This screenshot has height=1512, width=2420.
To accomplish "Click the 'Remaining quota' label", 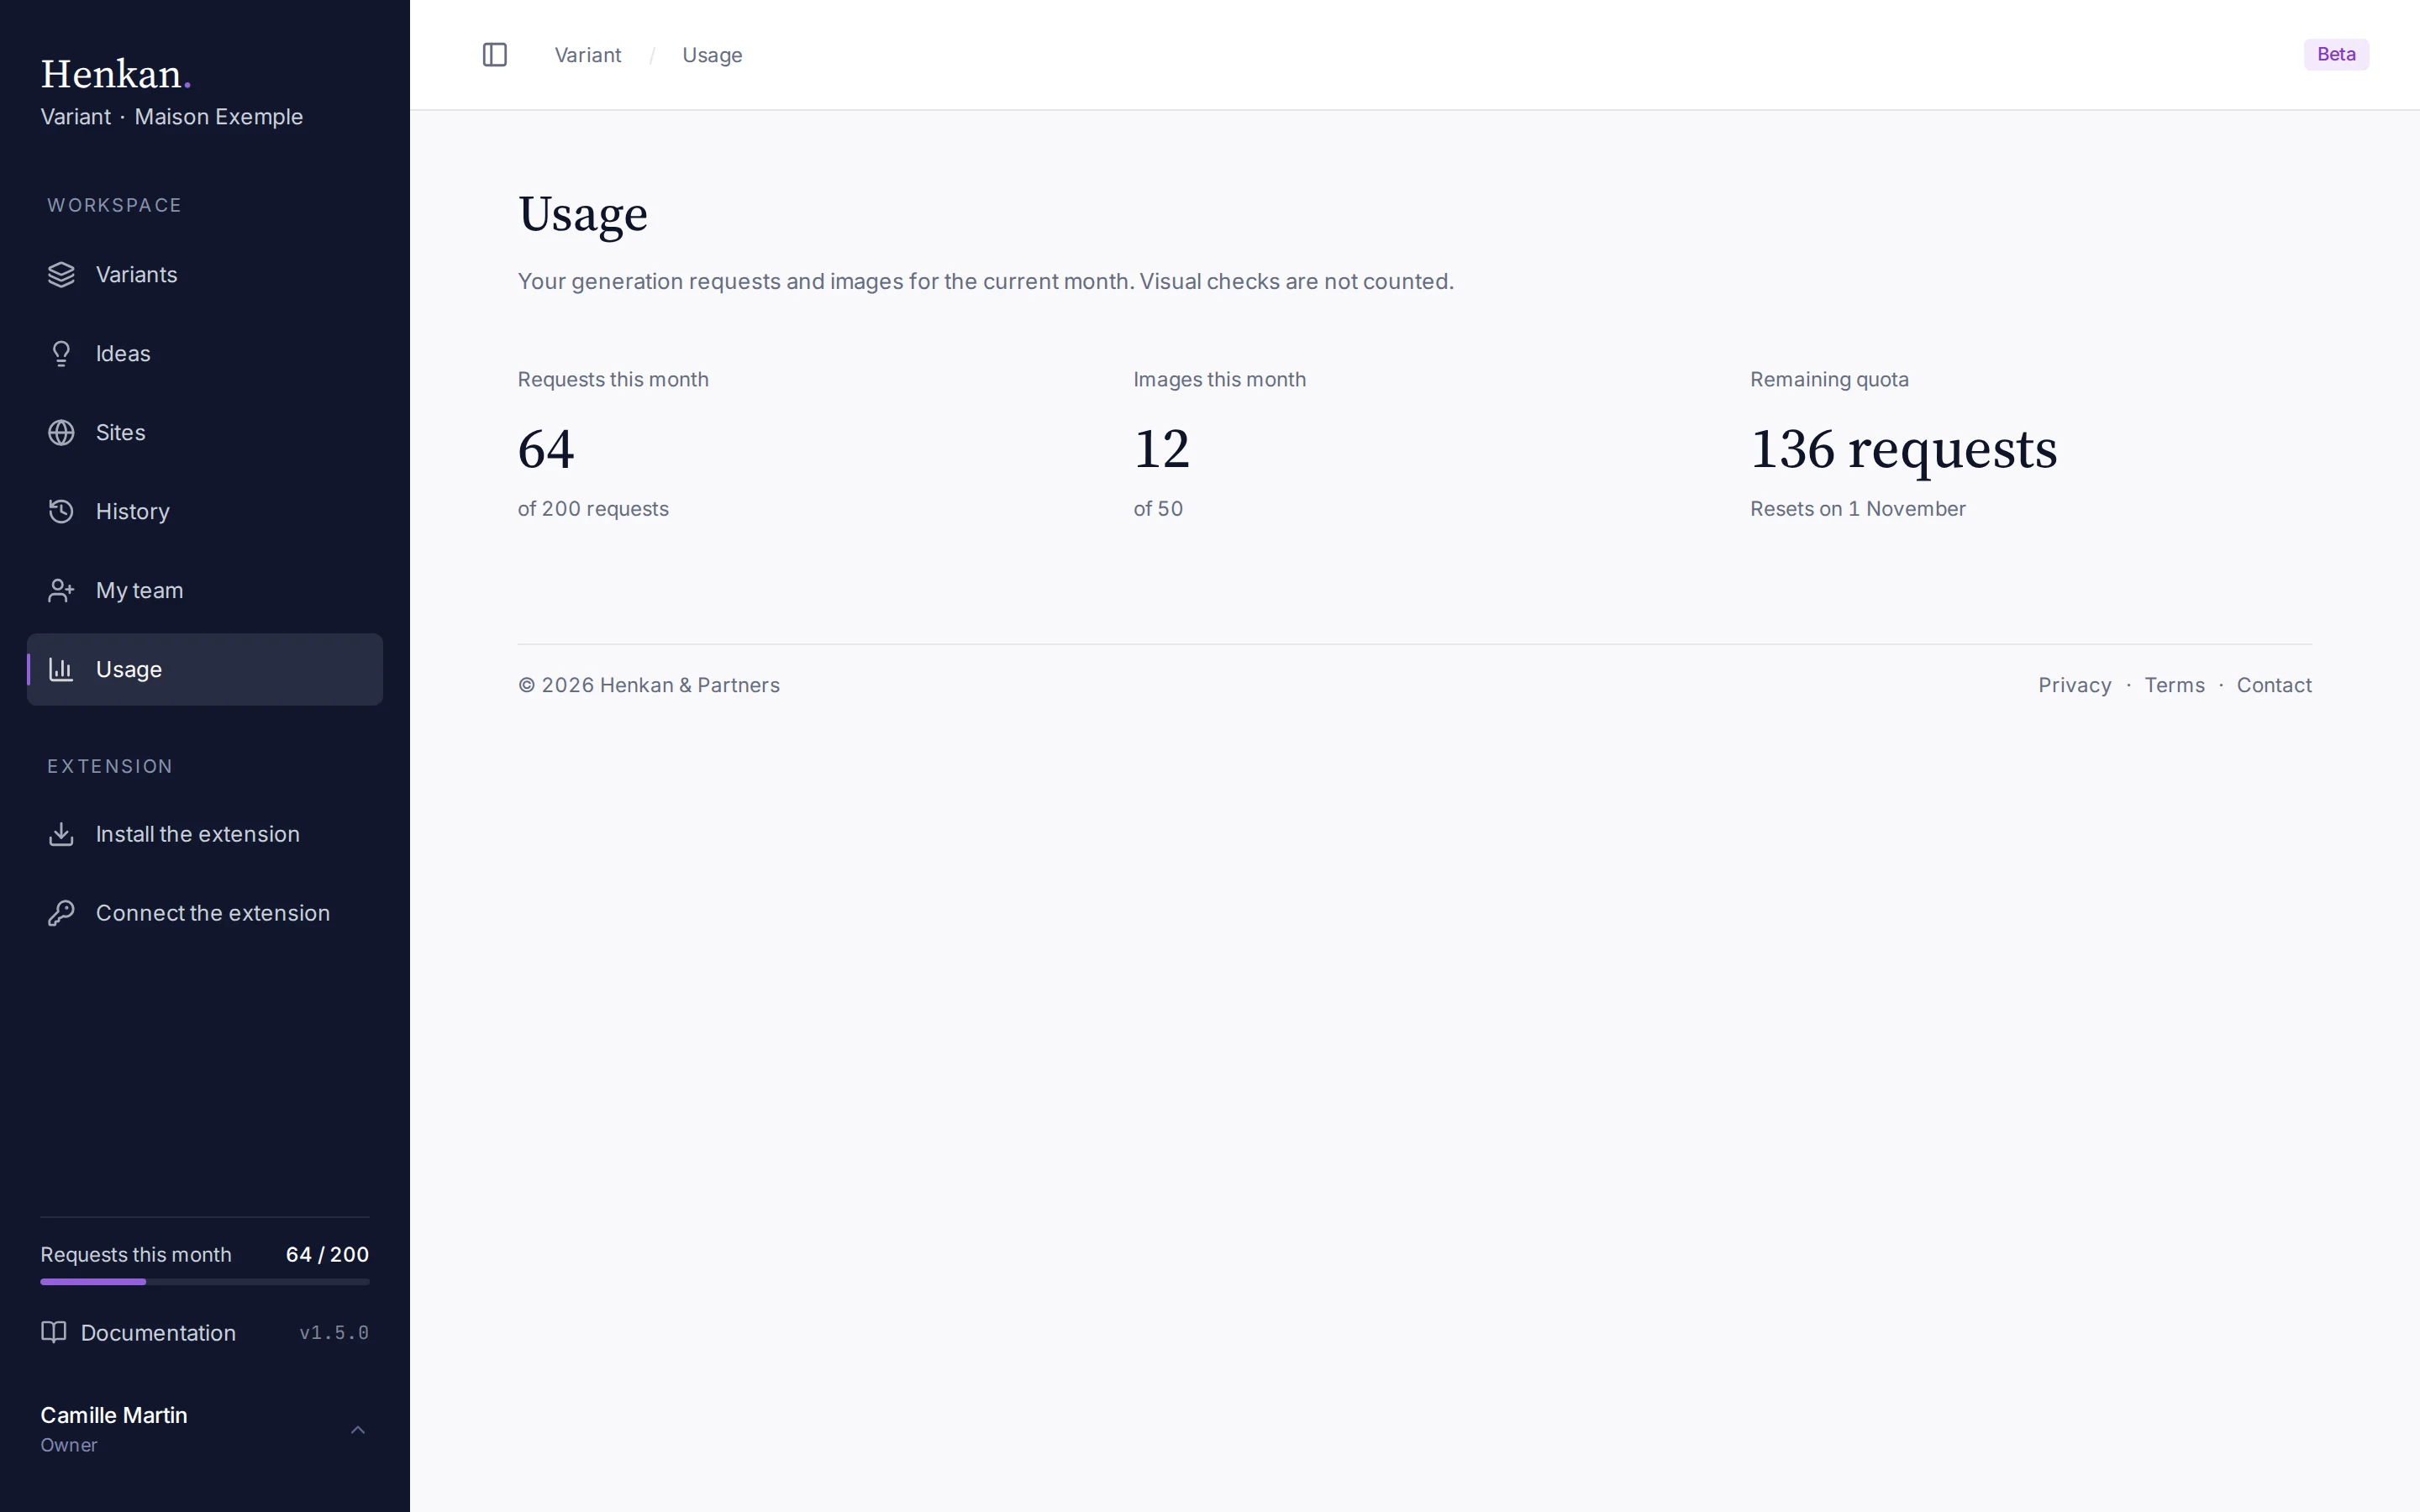I will pyautogui.click(x=1829, y=380).
